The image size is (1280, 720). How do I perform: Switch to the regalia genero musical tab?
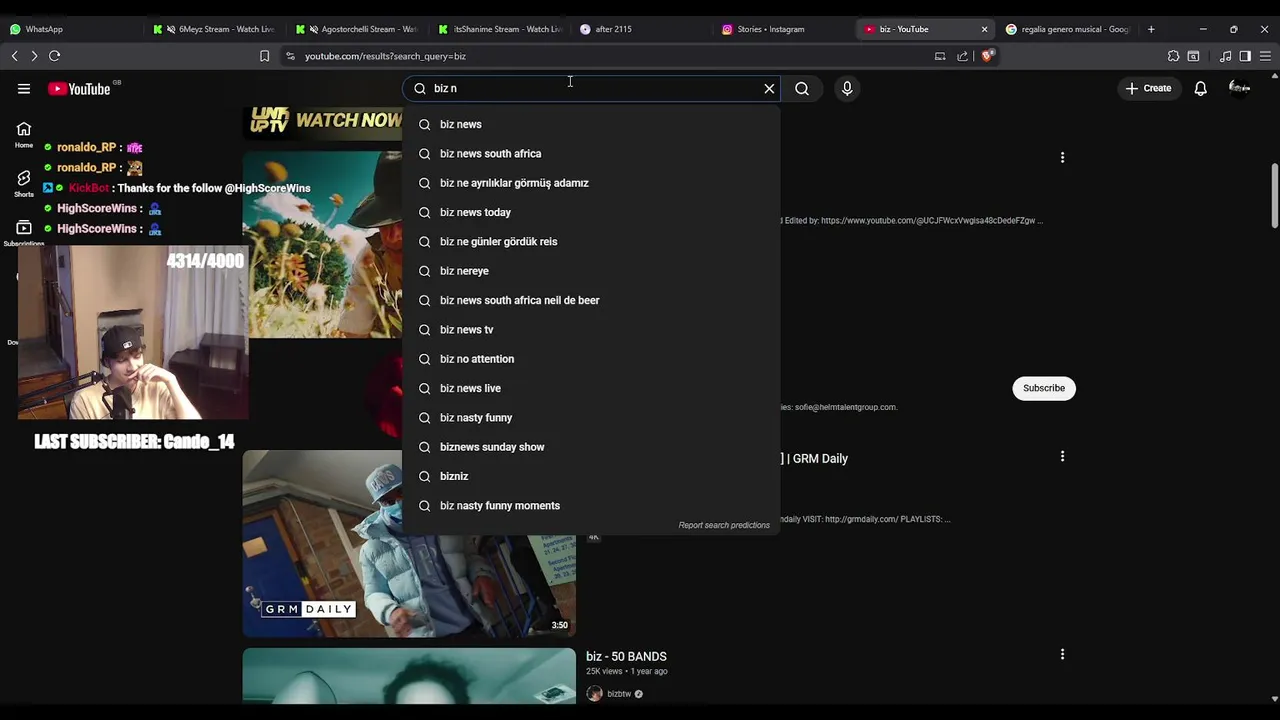coord(1068,29)
